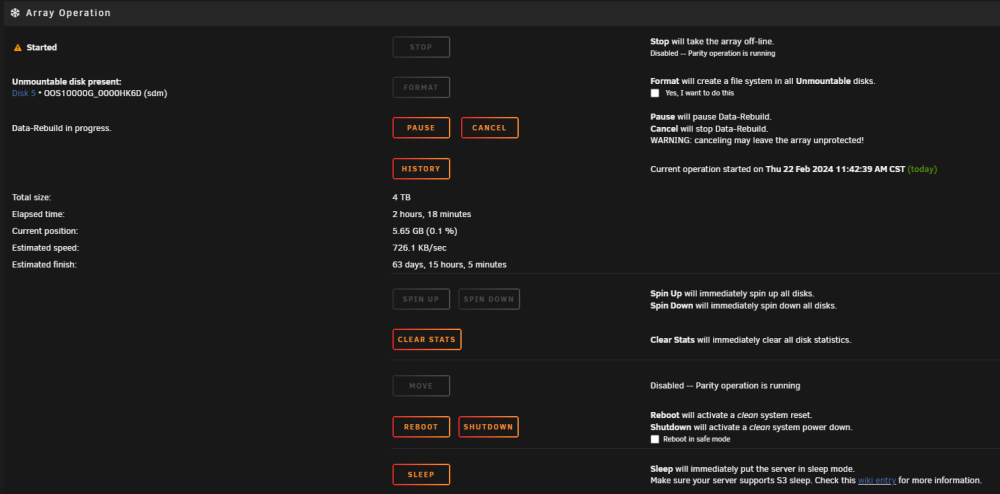Click the disabled Stop button
This screenshot has width=1000, height=494.
(x=421, y=47)
